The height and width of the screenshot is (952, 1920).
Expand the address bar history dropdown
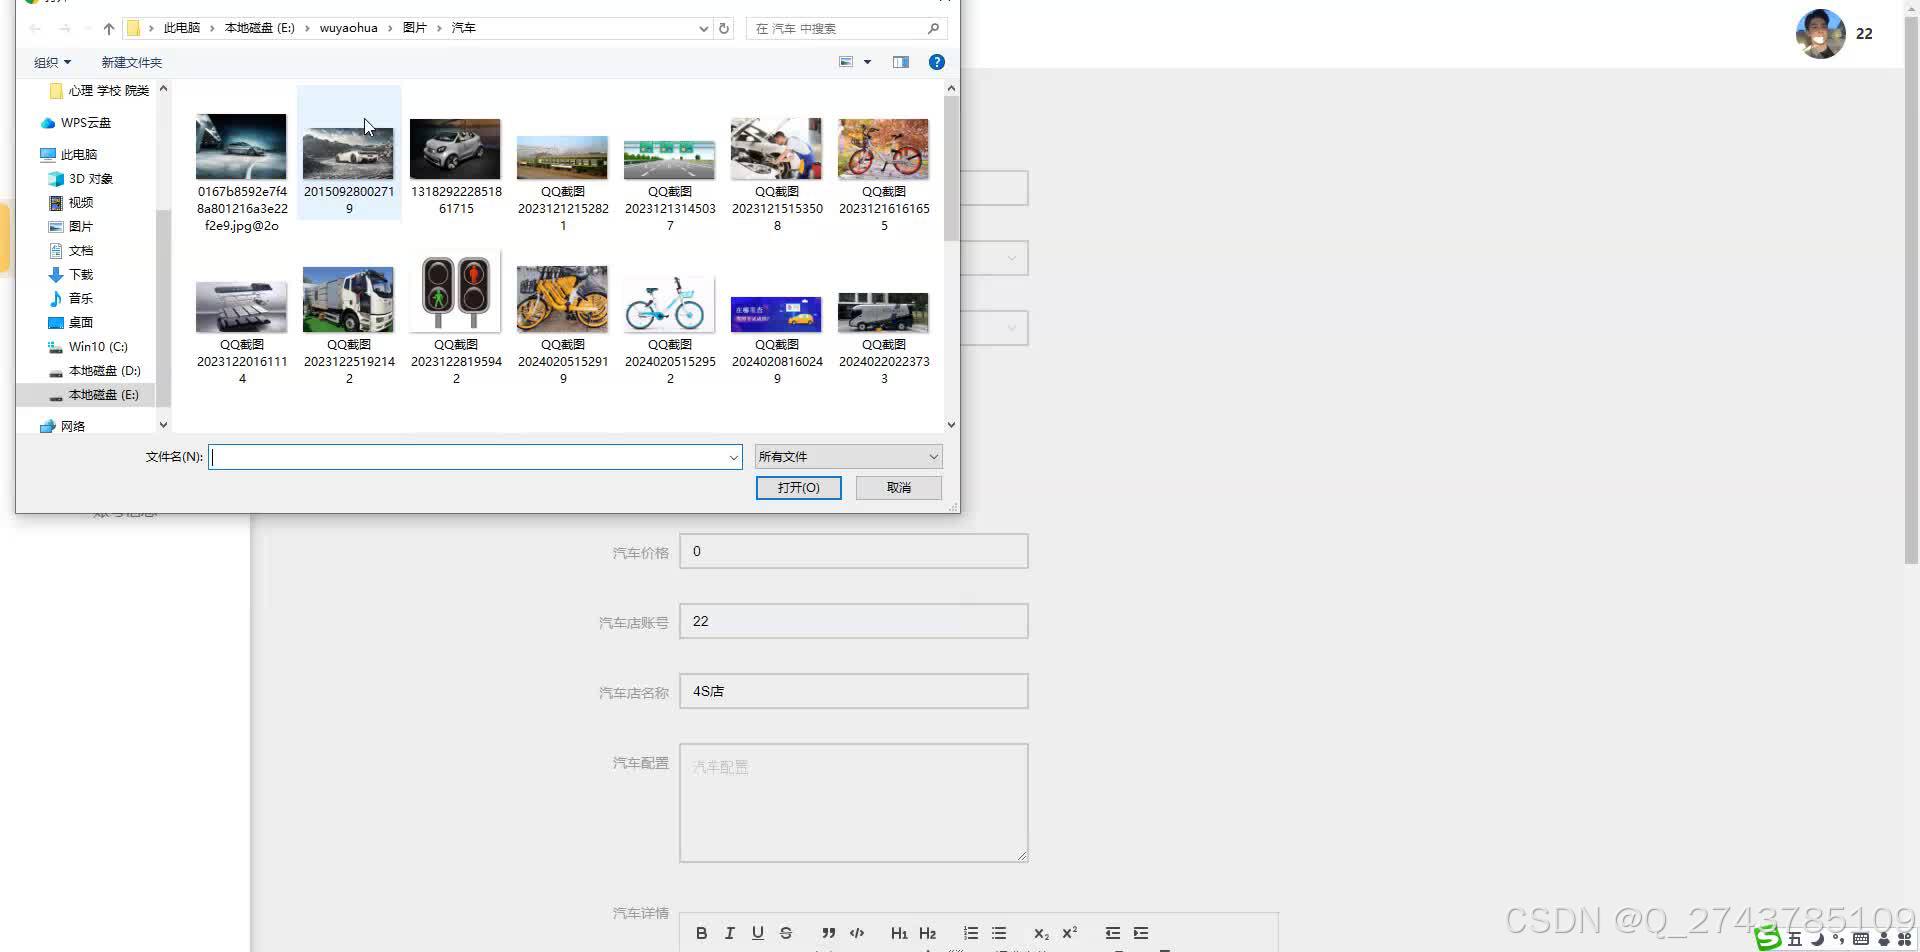tap(703, 28)
